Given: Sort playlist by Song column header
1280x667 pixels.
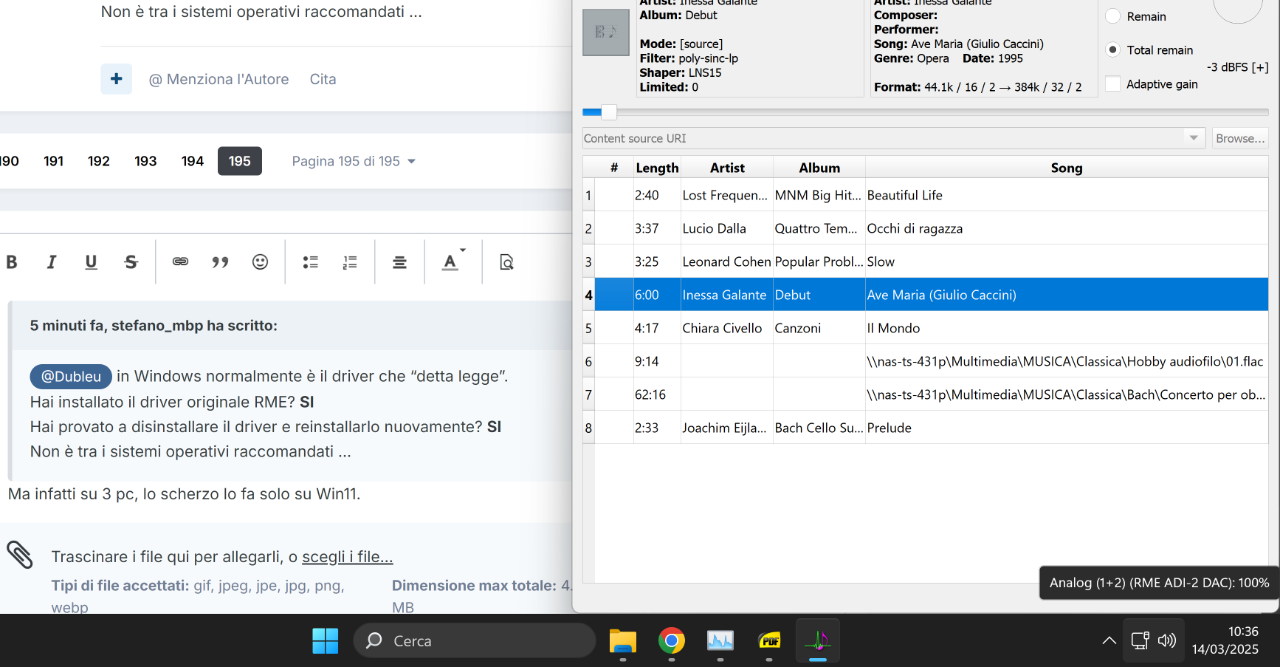Looking at the screenshot, I should [x=1067, y=168].
